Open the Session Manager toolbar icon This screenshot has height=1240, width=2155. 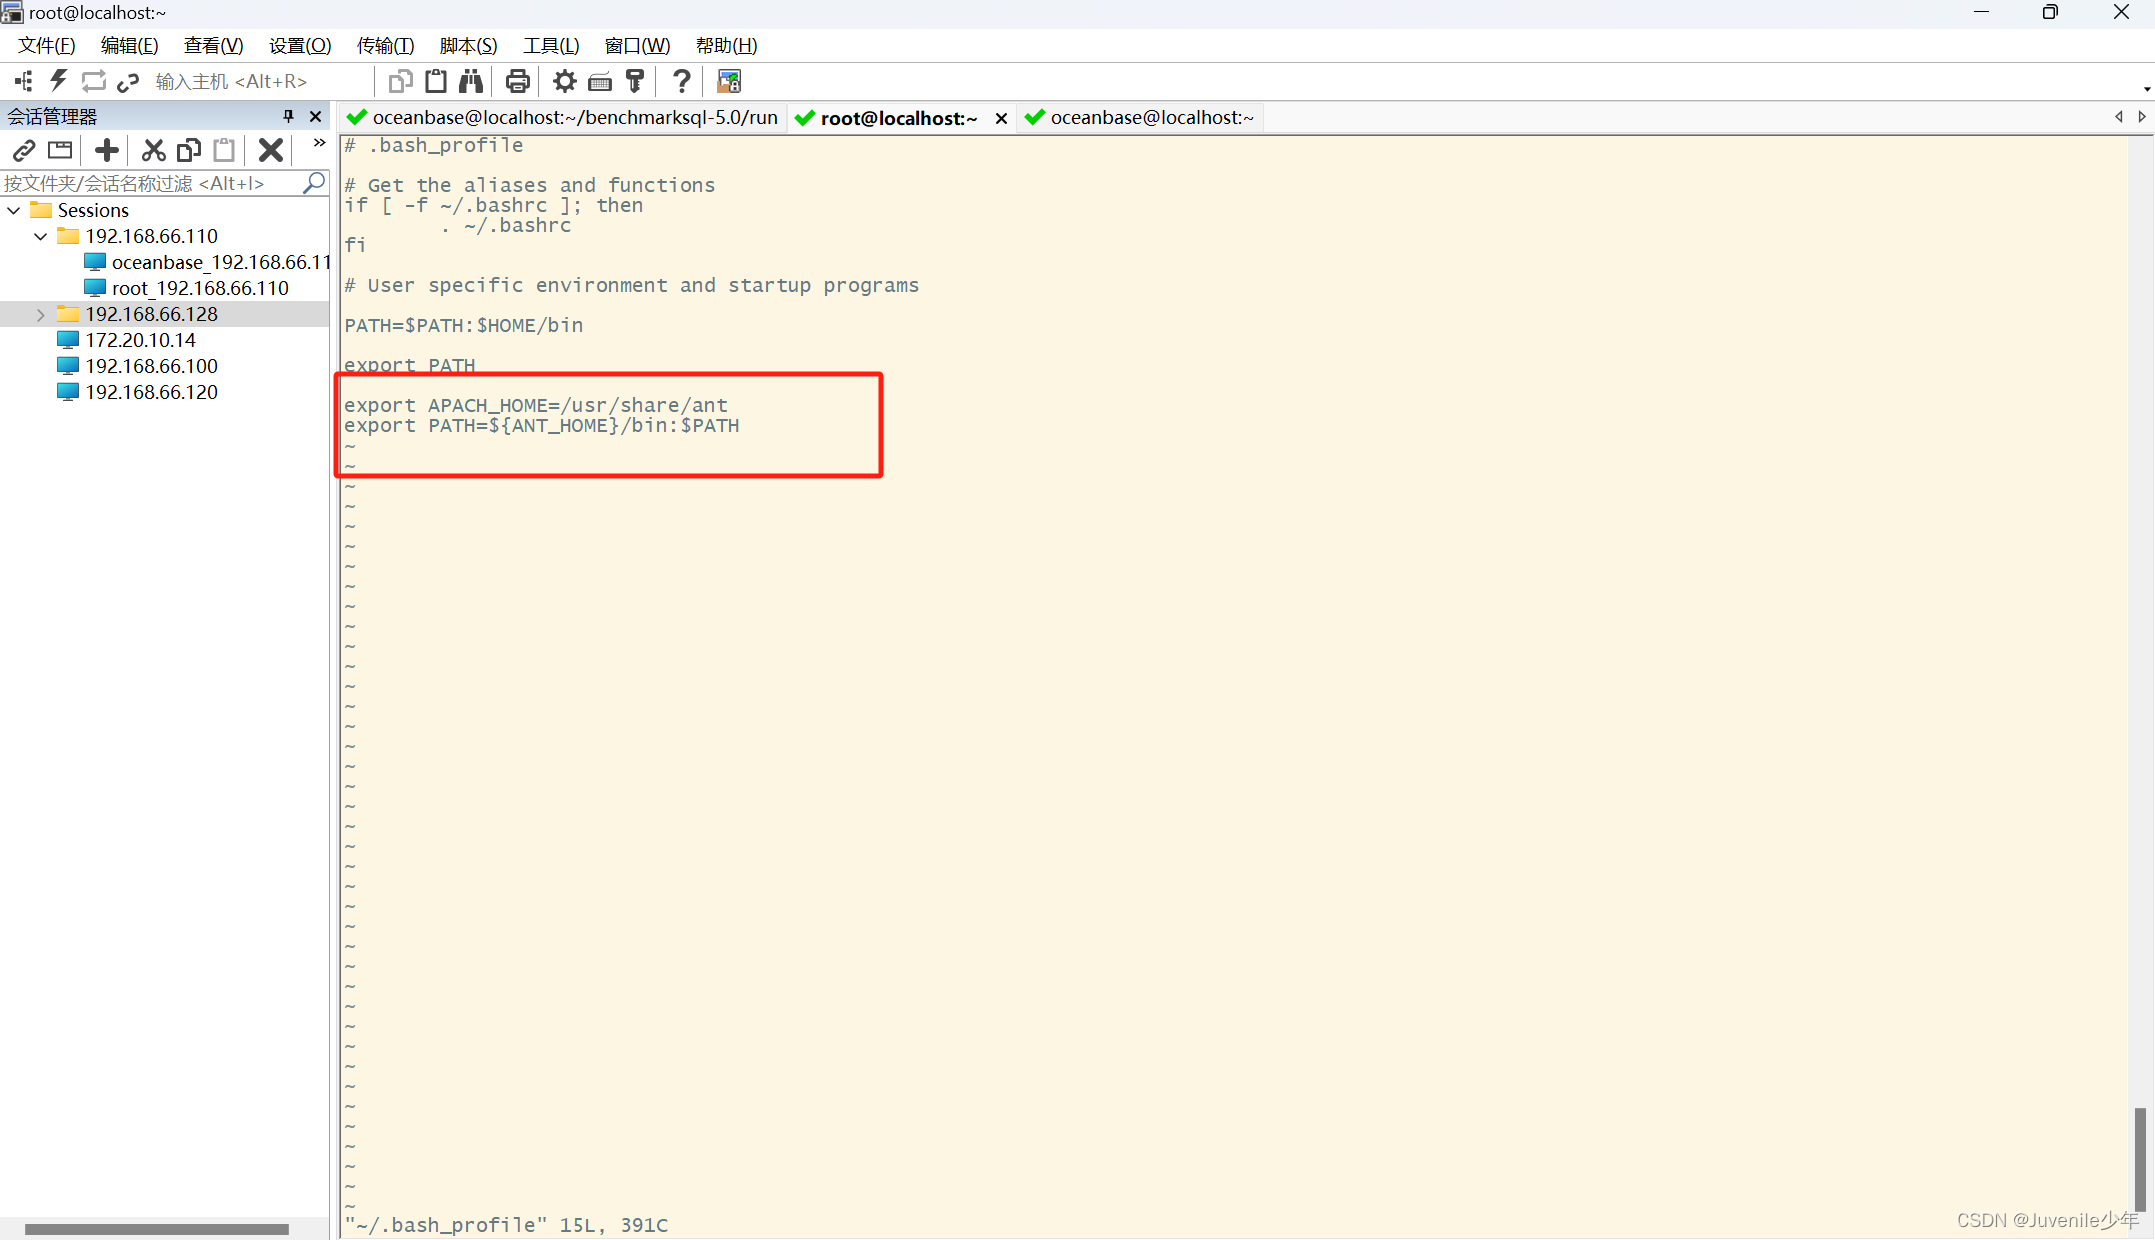pos(24,81)
